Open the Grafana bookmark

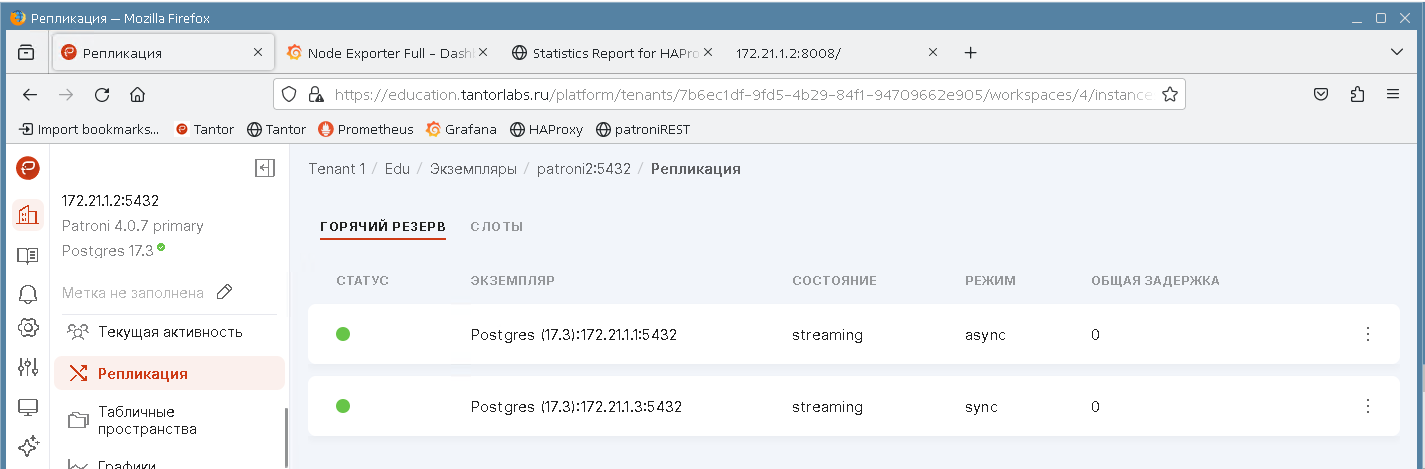(462, 129)
